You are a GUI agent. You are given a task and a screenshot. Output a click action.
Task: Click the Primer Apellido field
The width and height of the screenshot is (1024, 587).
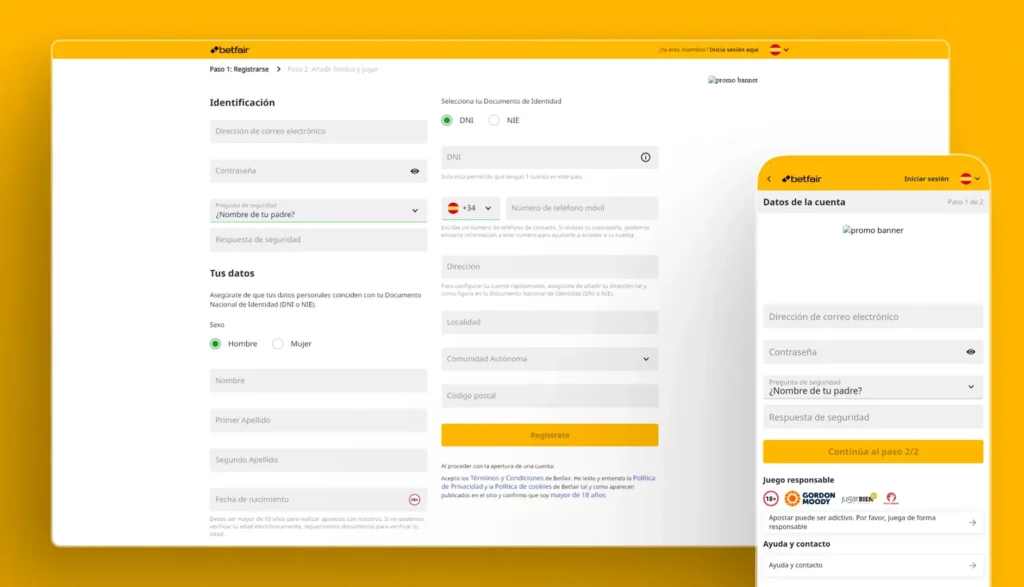coord(318,420)
